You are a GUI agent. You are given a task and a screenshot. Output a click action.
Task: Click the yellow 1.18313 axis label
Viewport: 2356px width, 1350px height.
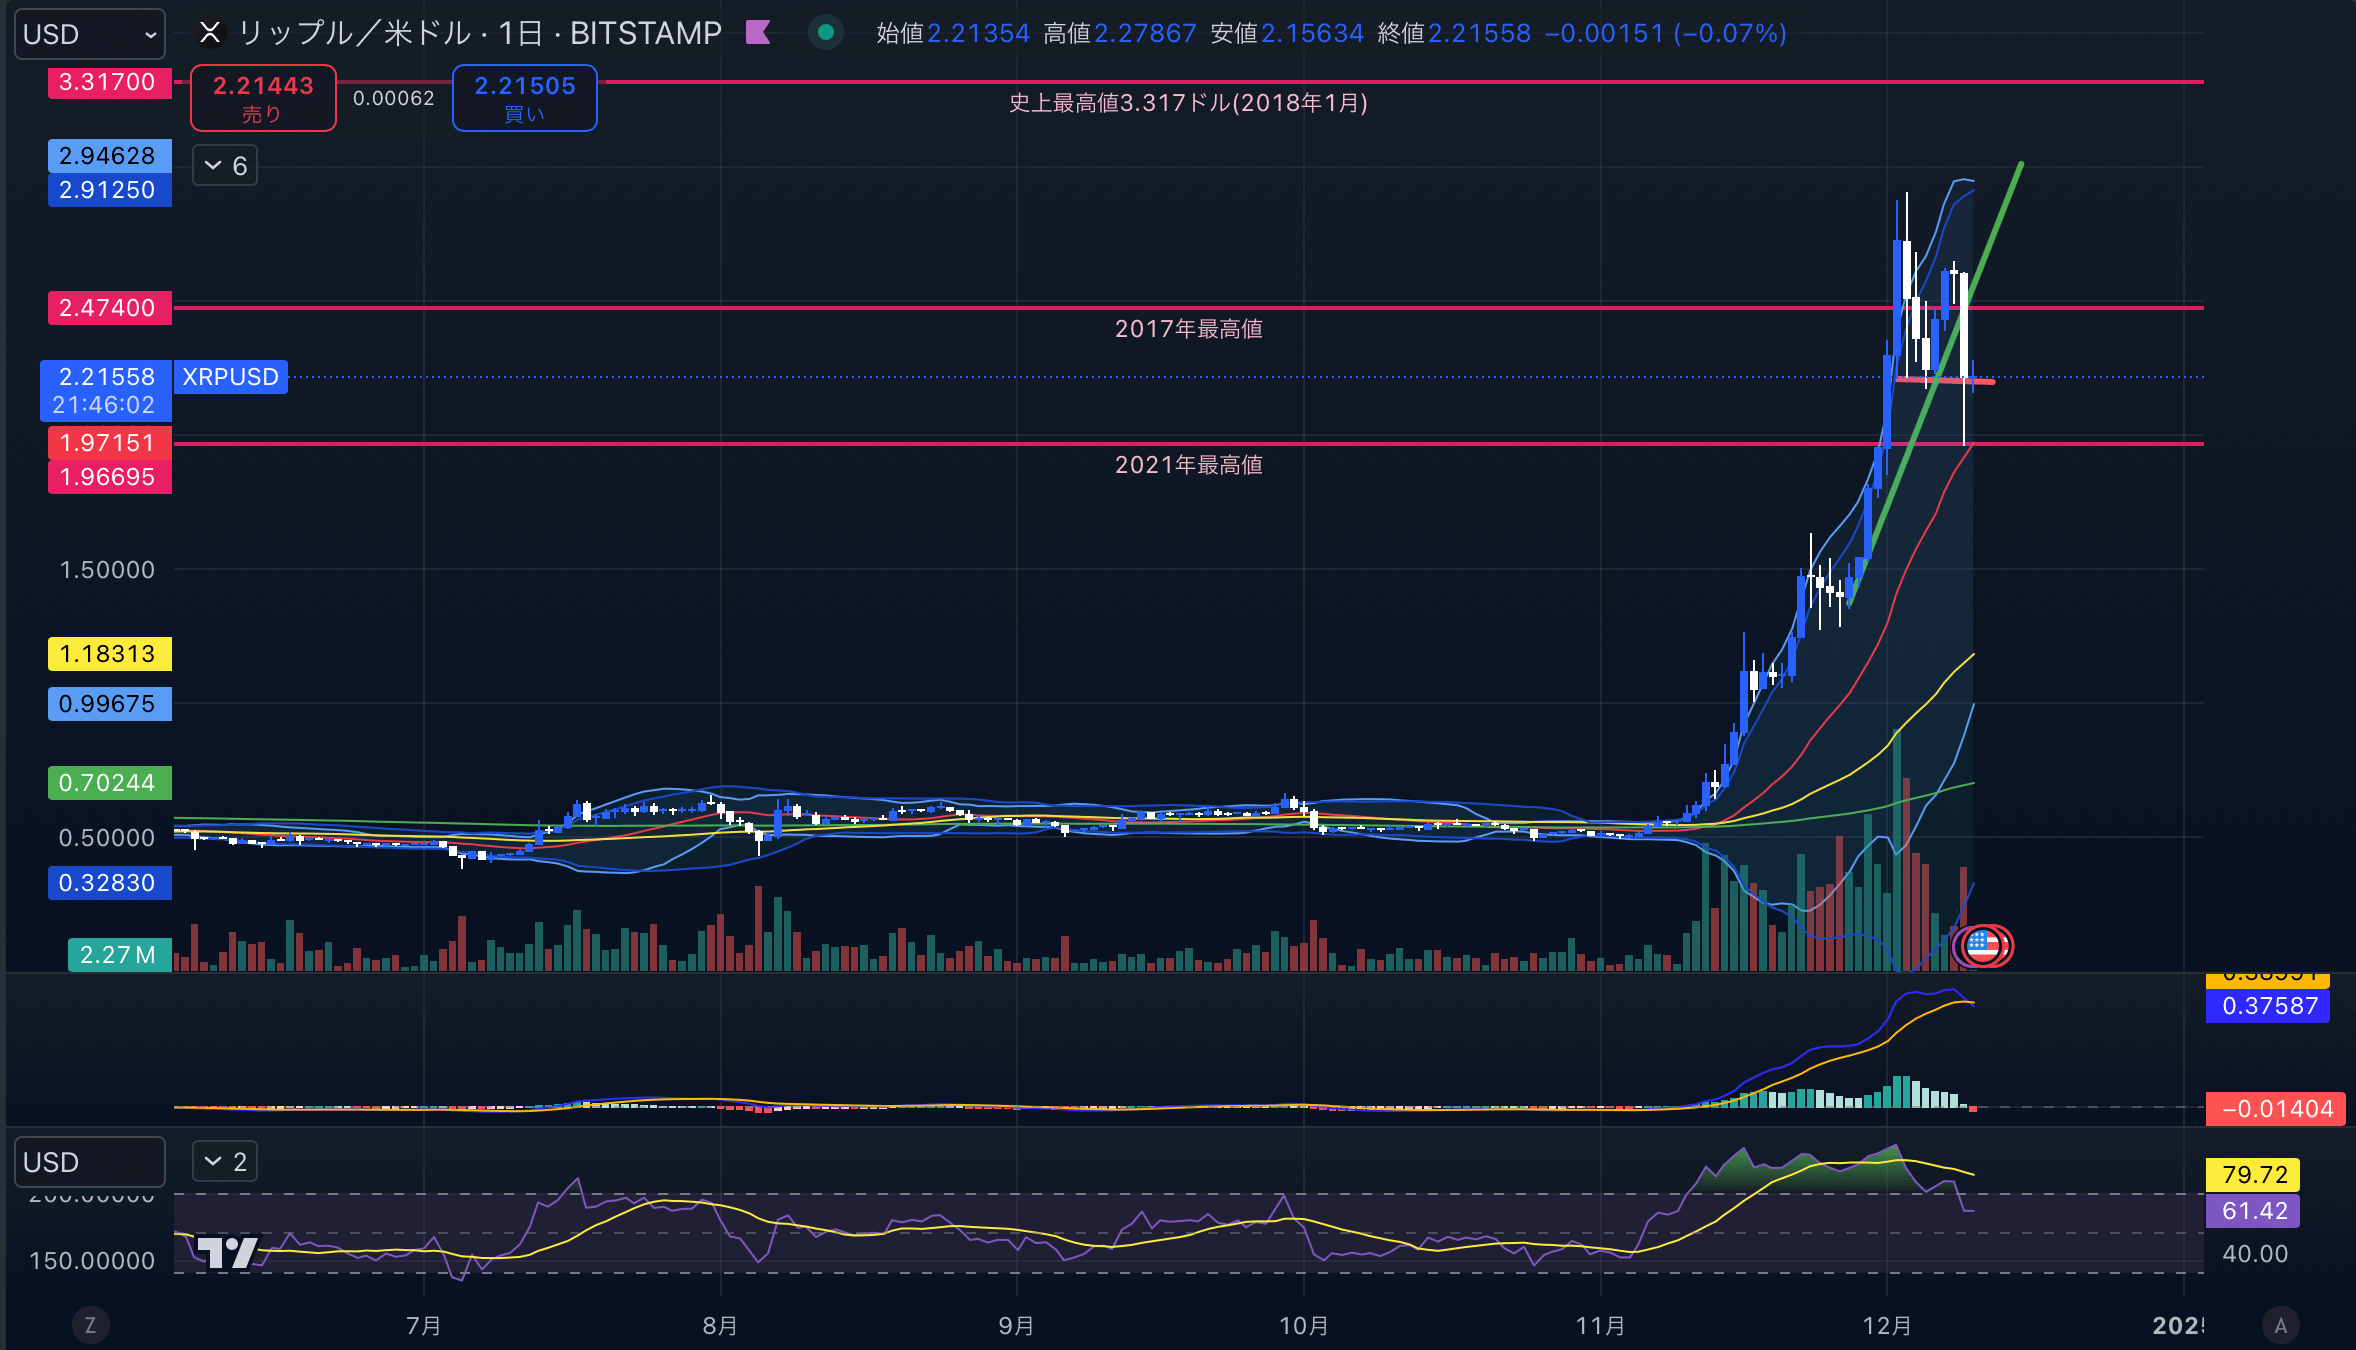[110, 654]
